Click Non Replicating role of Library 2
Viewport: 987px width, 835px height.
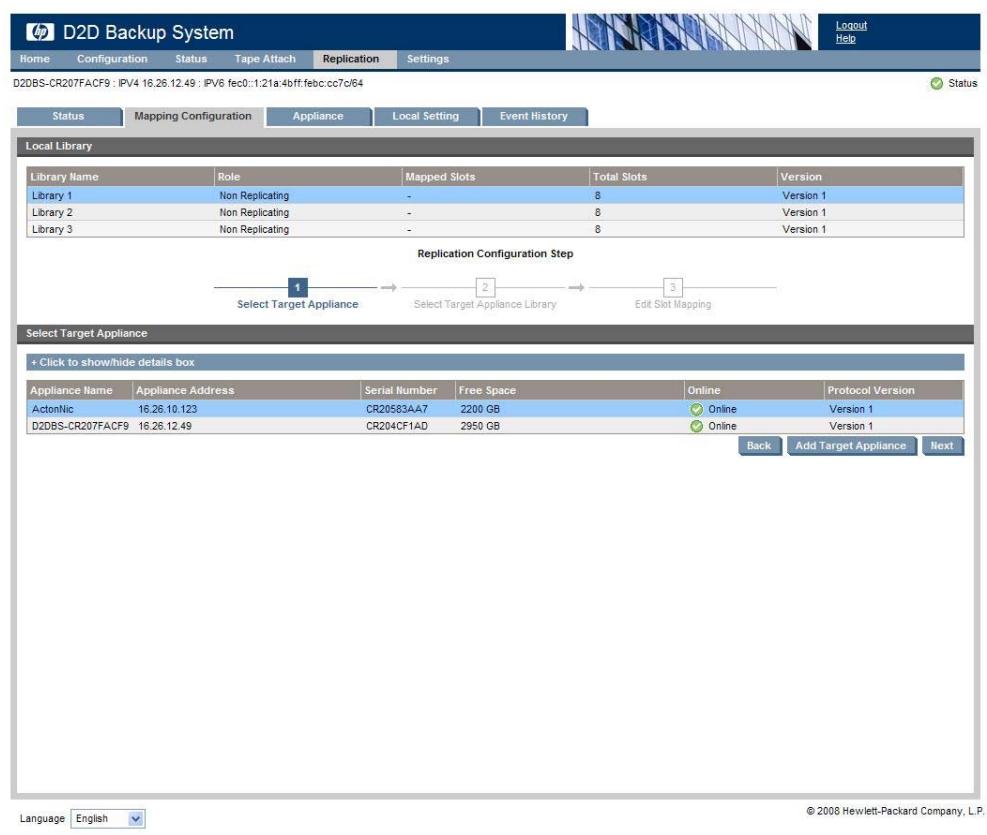click(x=254, y=213)
